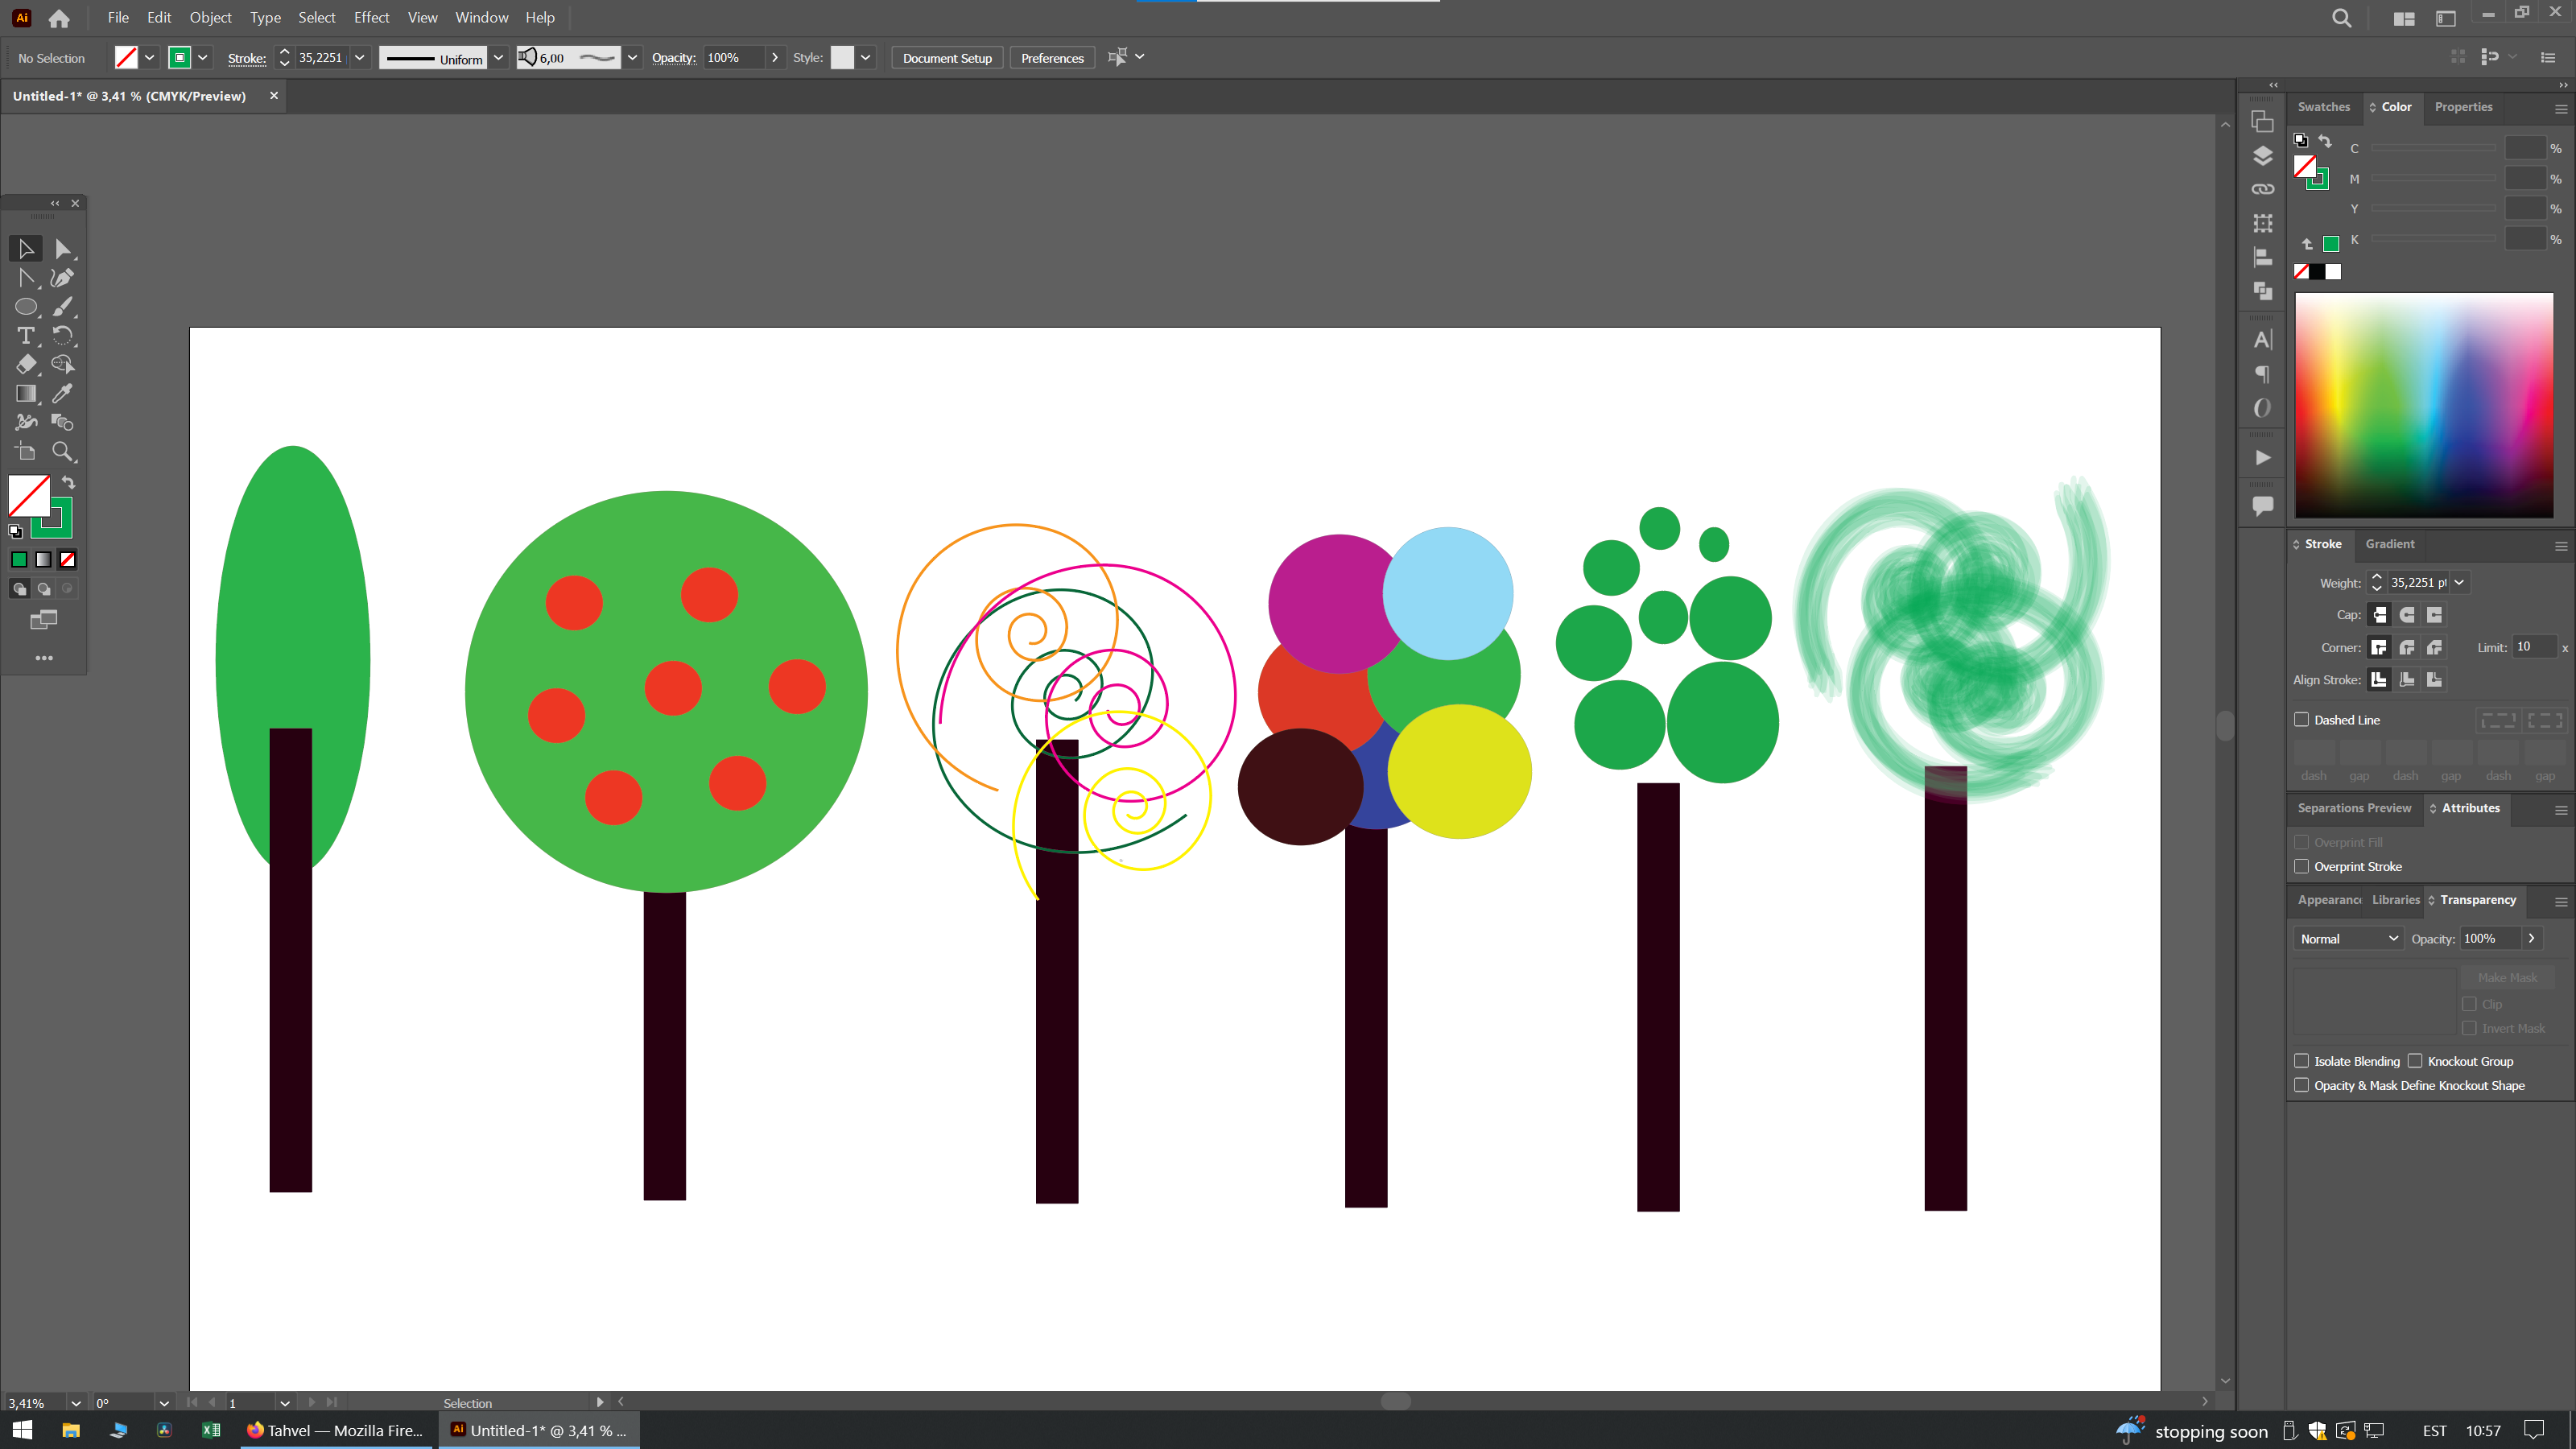Open the Comments panel icon
The image size is (2576, 1449).
(x=2262, y=506)
